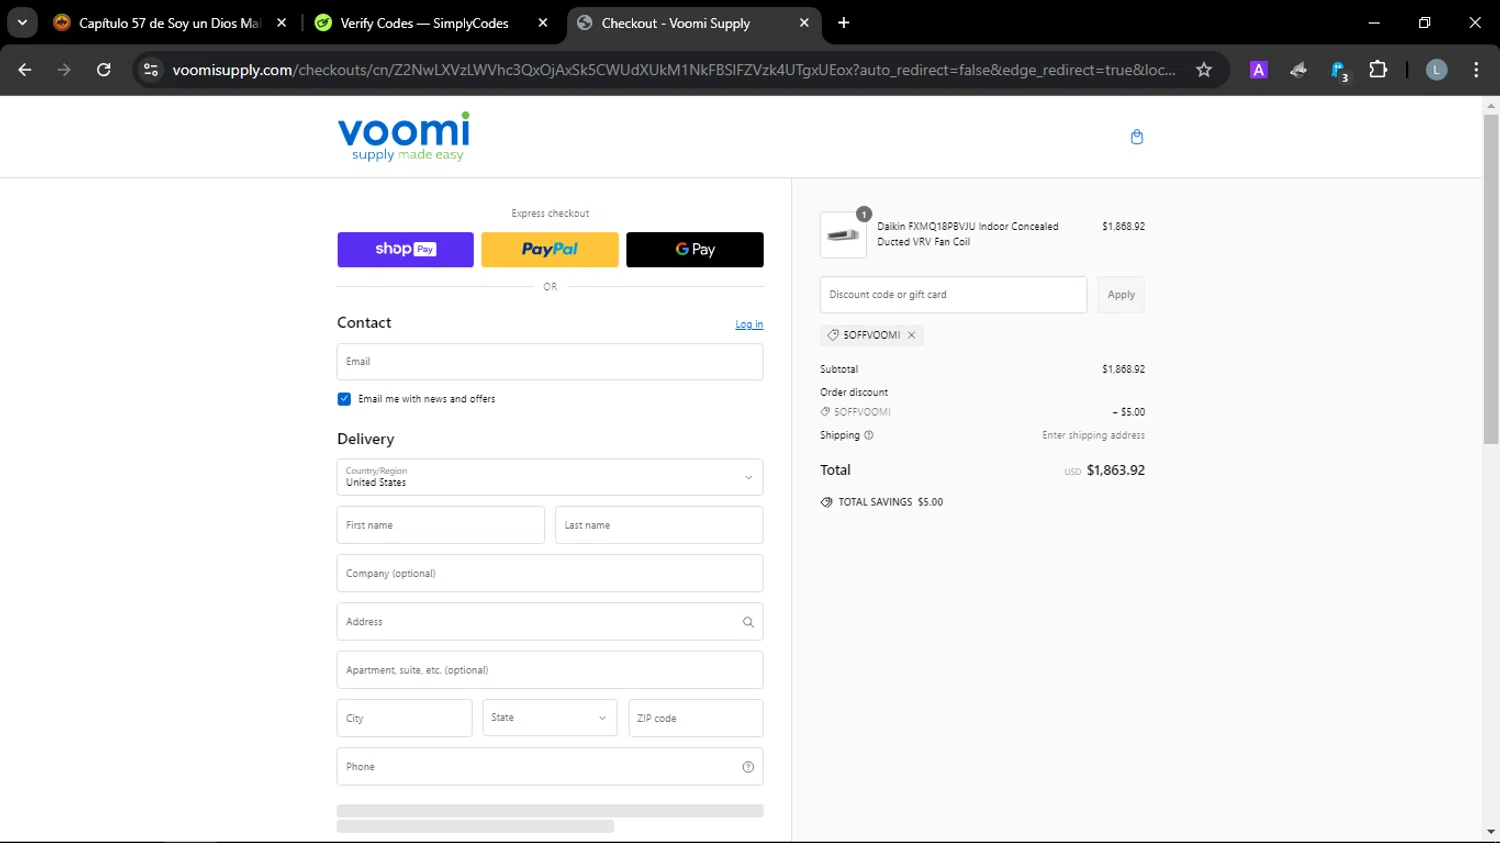Click the phone field help icon

pyautogui.click(x=748, y=767)
